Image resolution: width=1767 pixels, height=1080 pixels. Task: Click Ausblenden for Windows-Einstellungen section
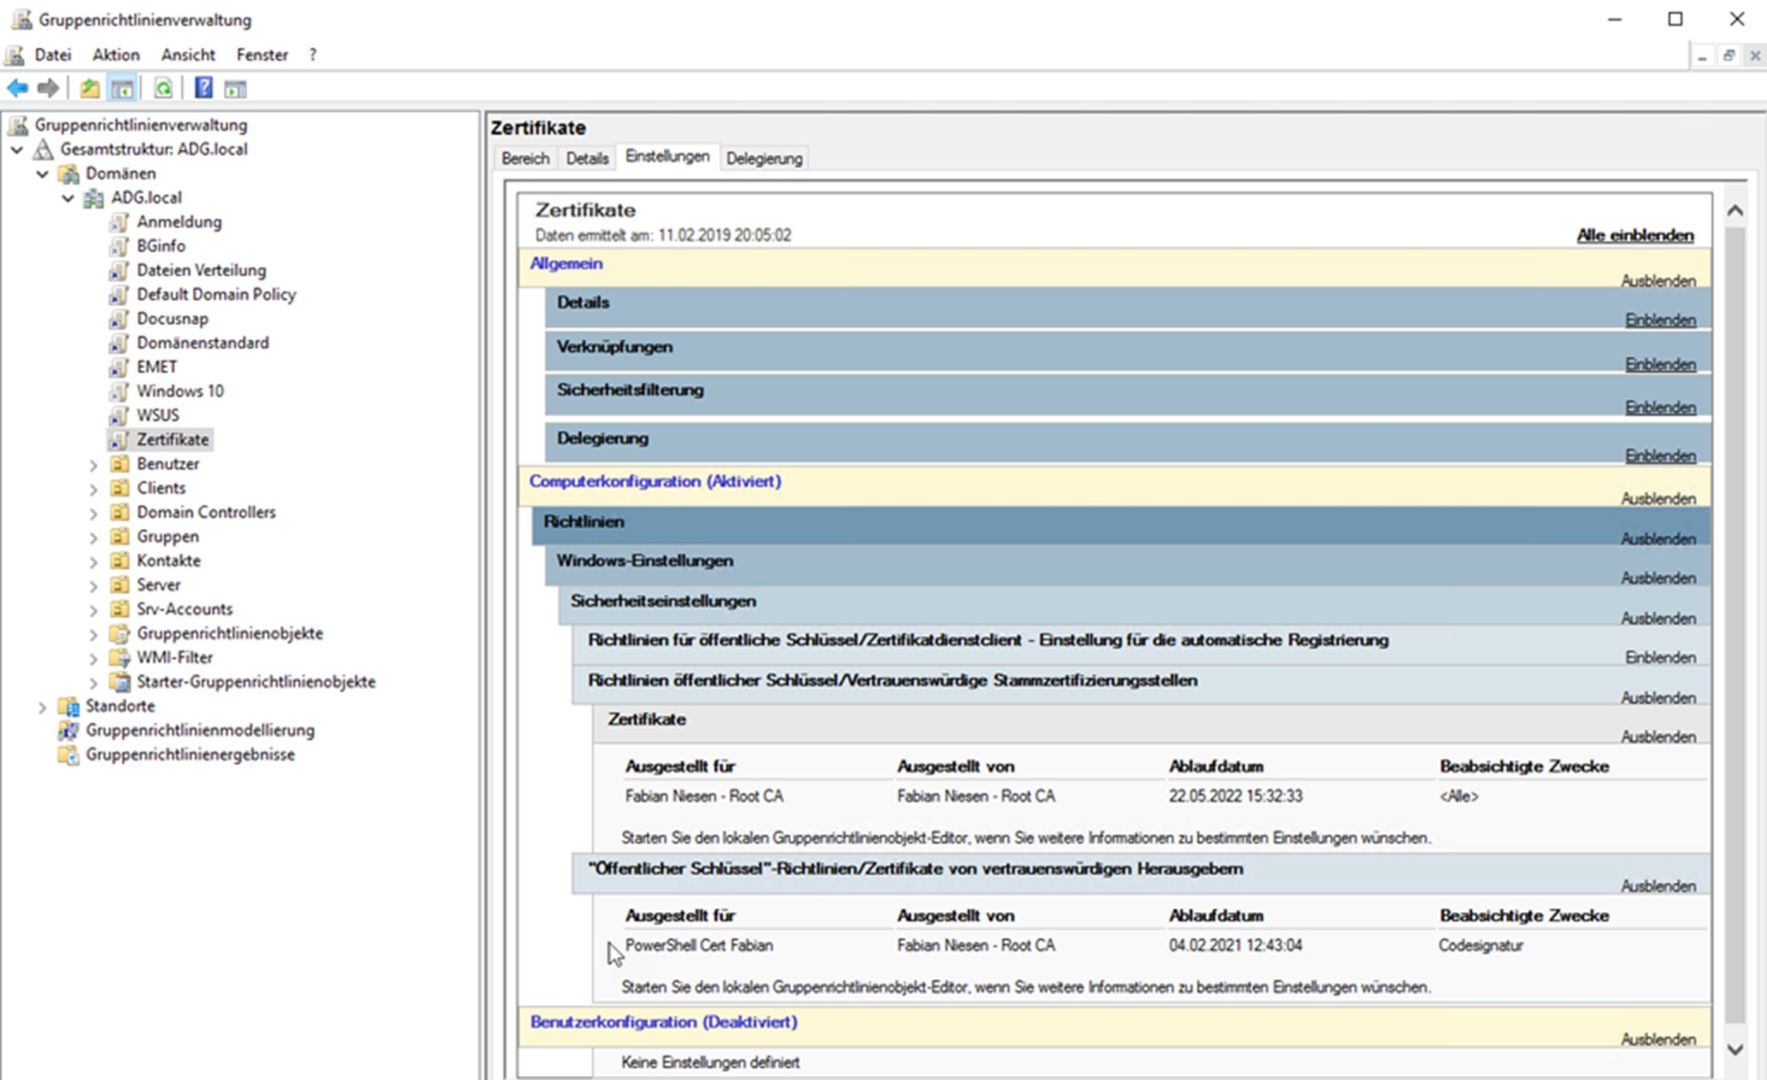1658,578
